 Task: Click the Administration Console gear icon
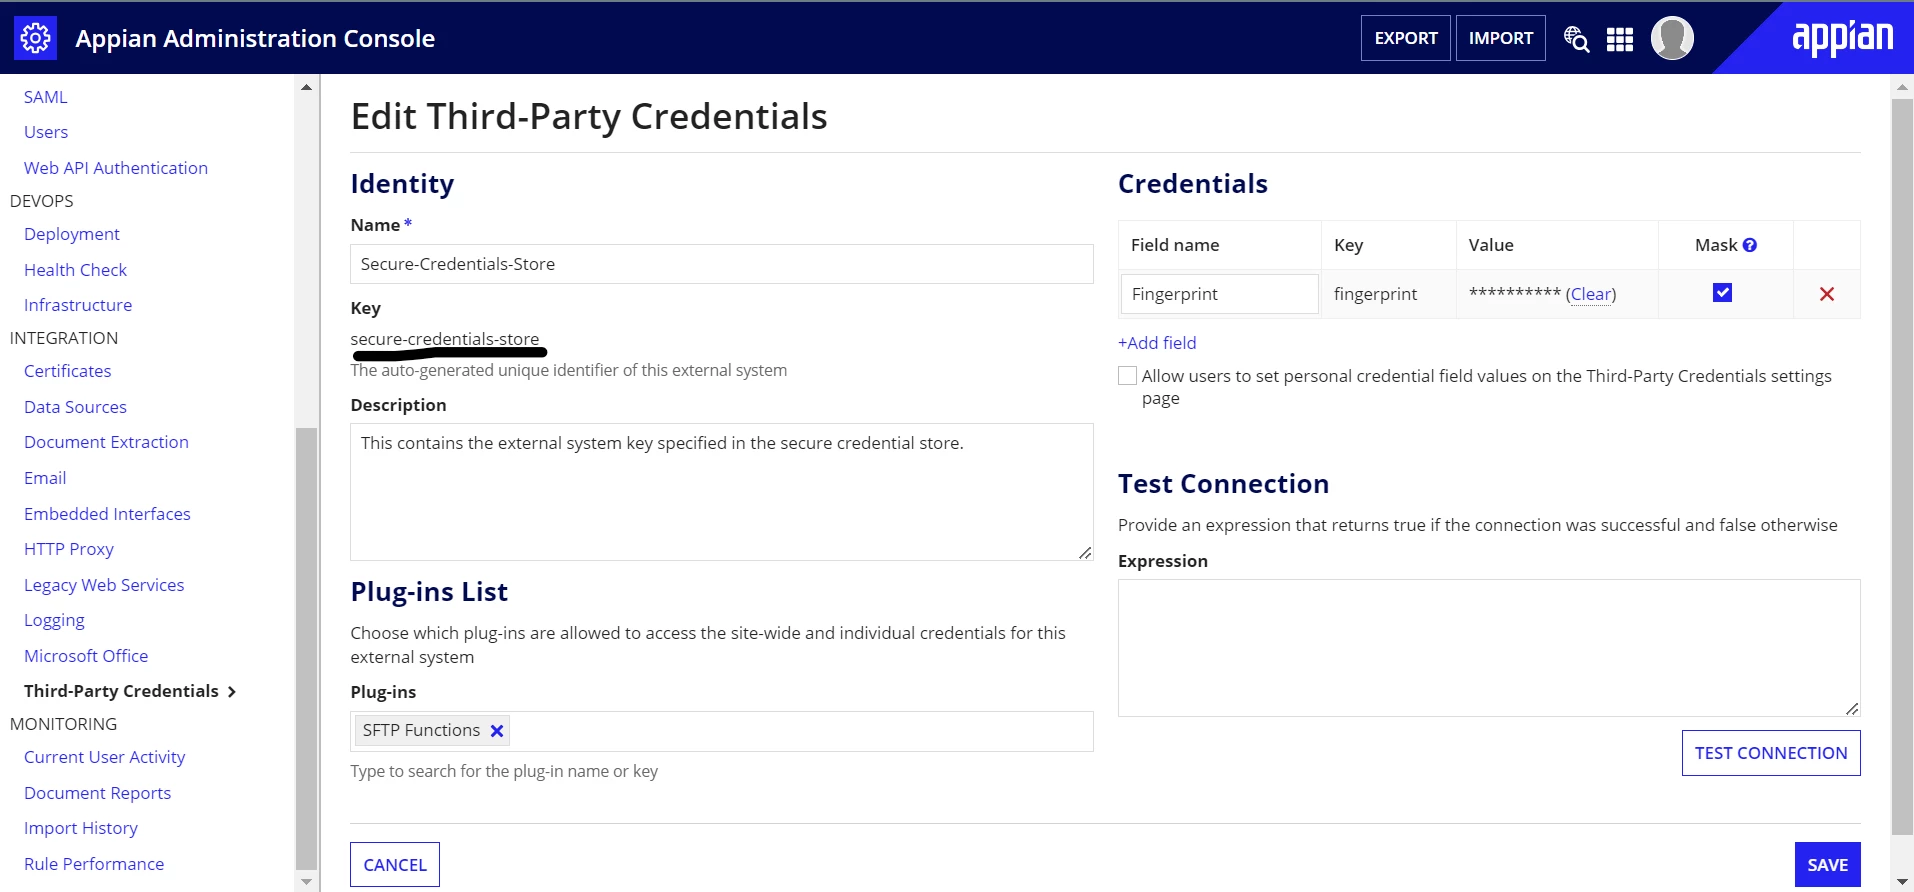coord(35,38)
